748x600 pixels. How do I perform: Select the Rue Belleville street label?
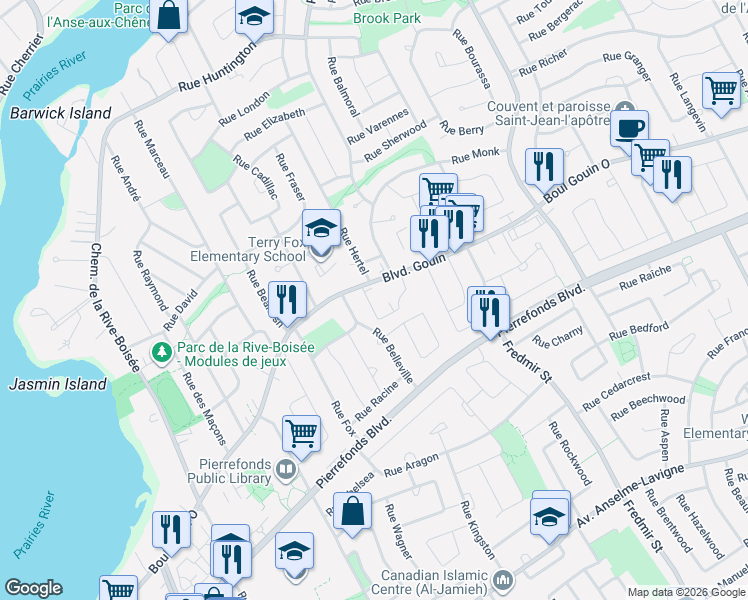393,356
